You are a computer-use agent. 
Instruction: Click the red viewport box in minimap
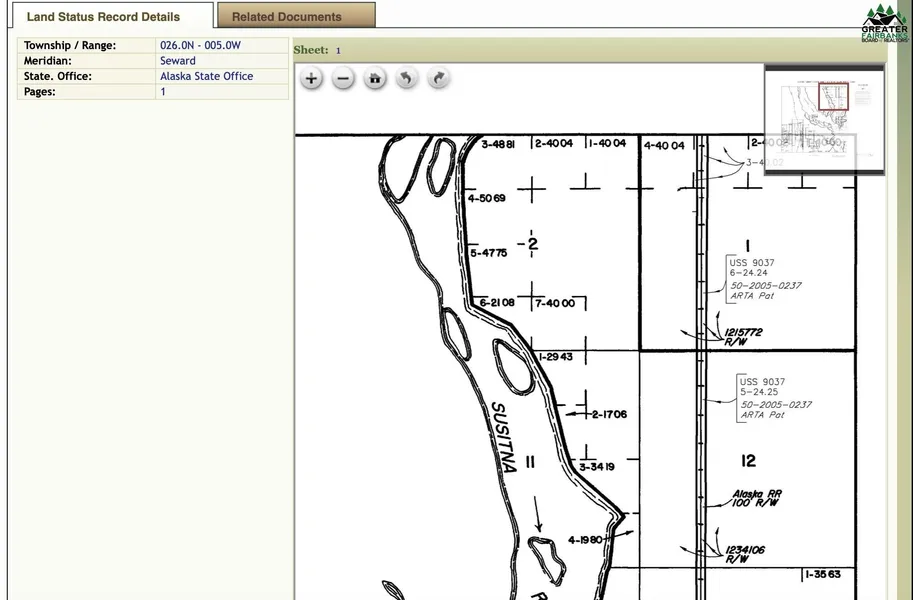(833, 96)
